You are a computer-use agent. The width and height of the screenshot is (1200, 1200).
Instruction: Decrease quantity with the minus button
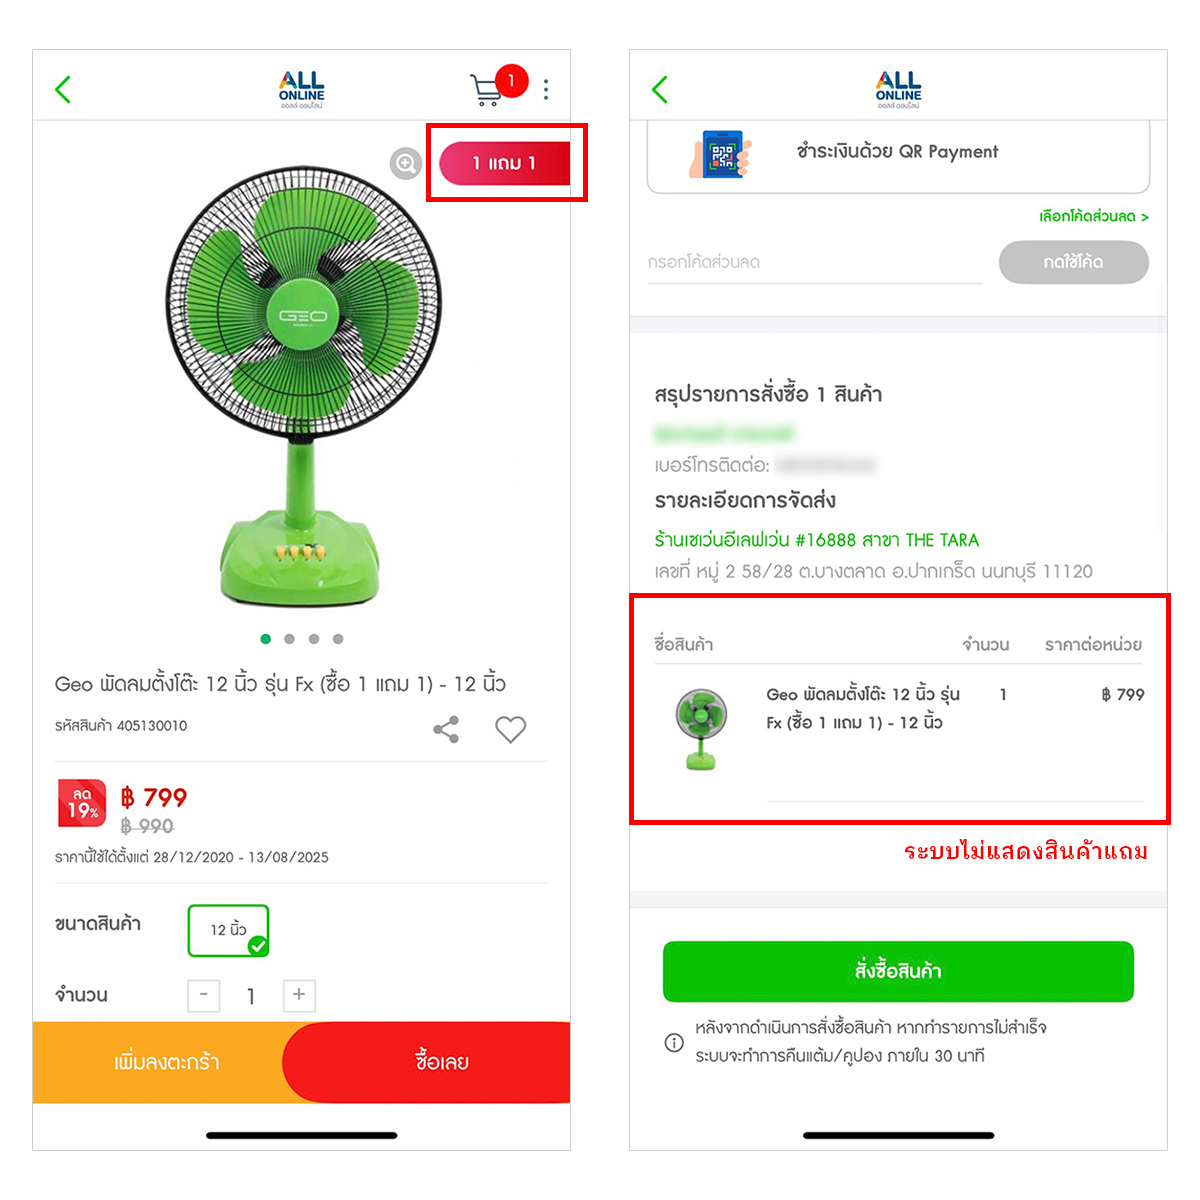click(x=204, y=995)
